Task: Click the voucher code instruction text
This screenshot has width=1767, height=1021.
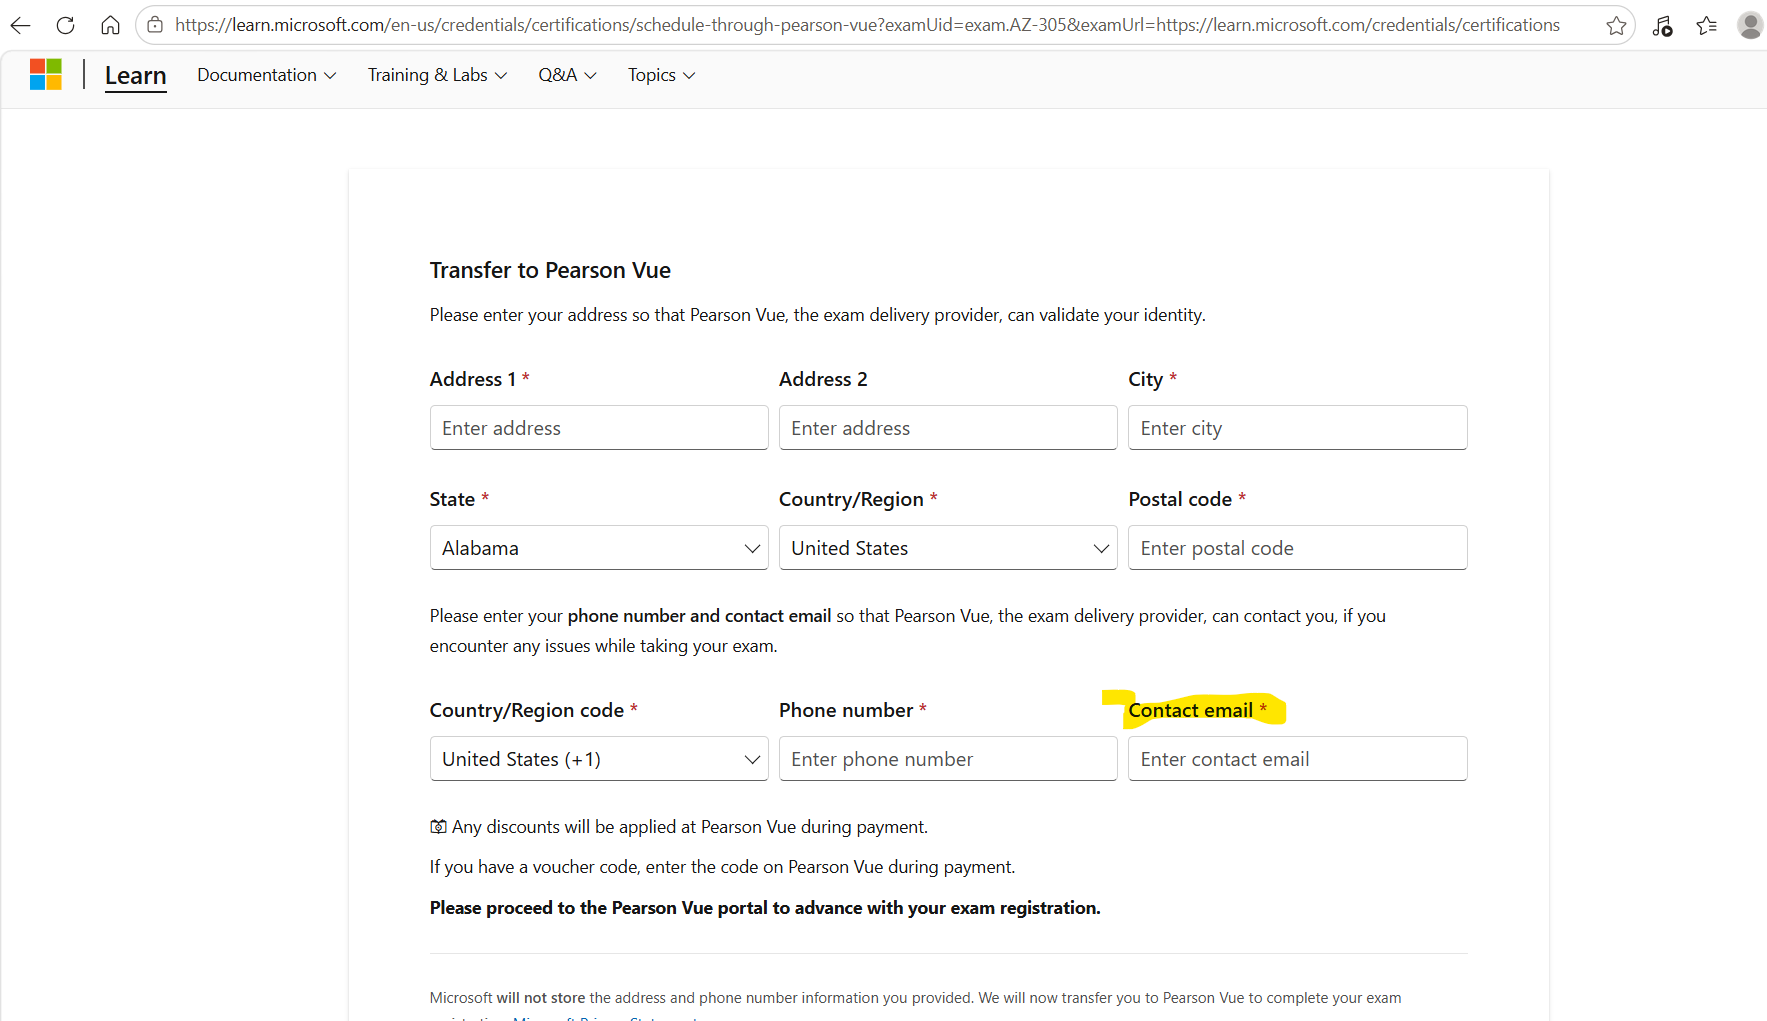Action: 722,867
